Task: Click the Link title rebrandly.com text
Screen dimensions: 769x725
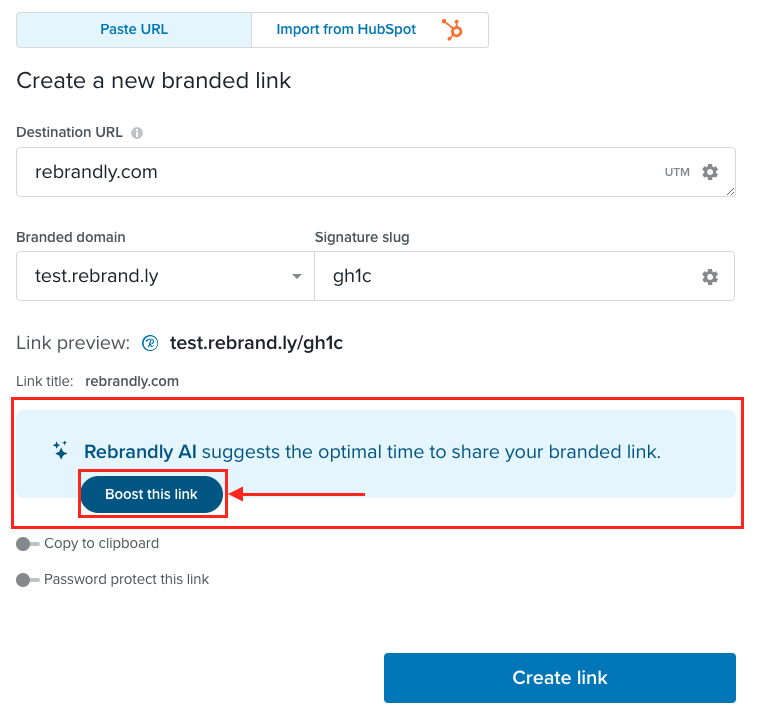Action: coord(132,381)
